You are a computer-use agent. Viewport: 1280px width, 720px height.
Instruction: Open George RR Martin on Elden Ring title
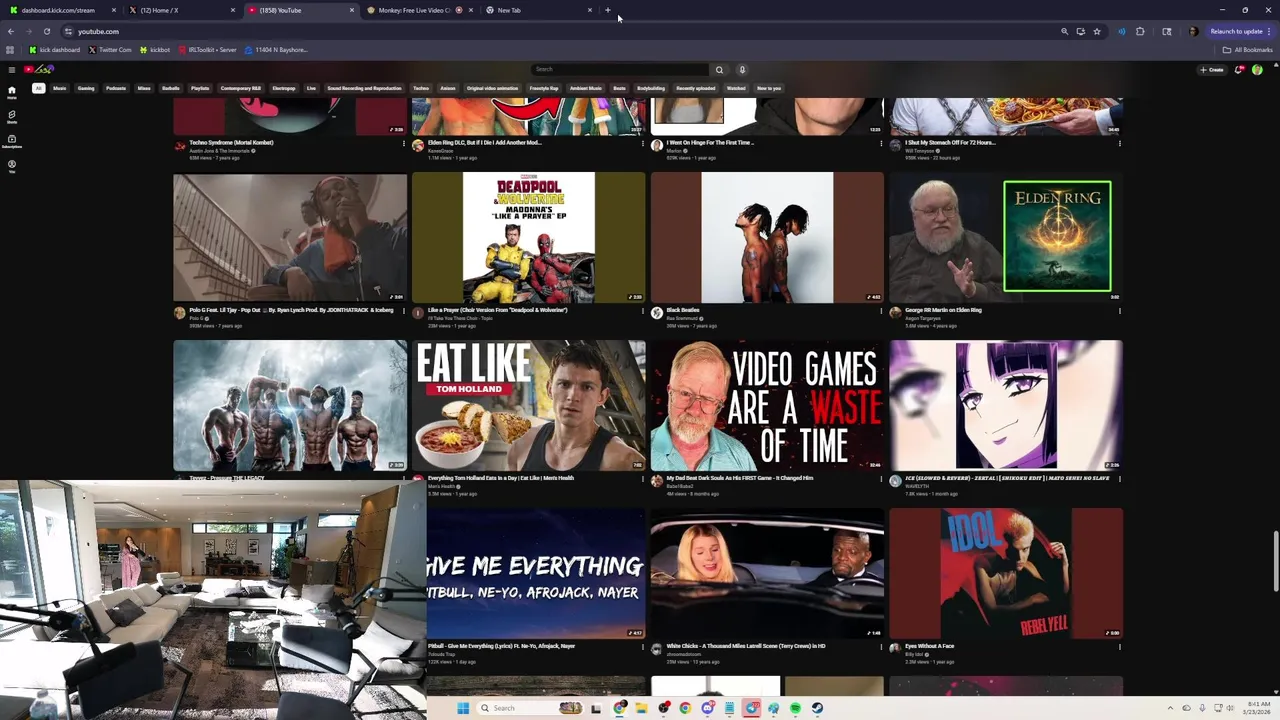coord(943,310)
